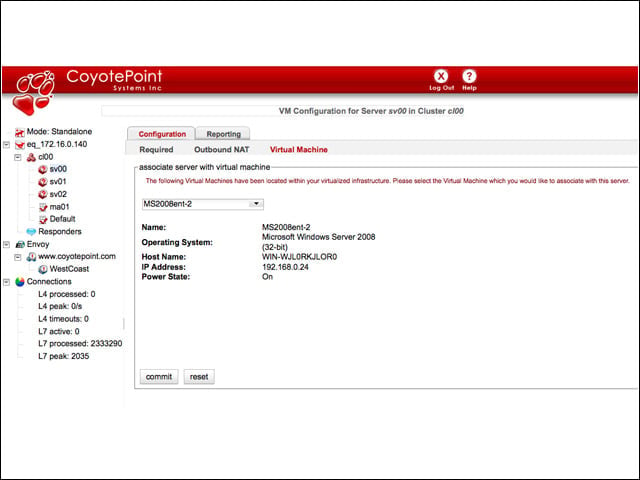Select sv01 in the tree
The width and height of the screenshot is (640, 480).
58,182
